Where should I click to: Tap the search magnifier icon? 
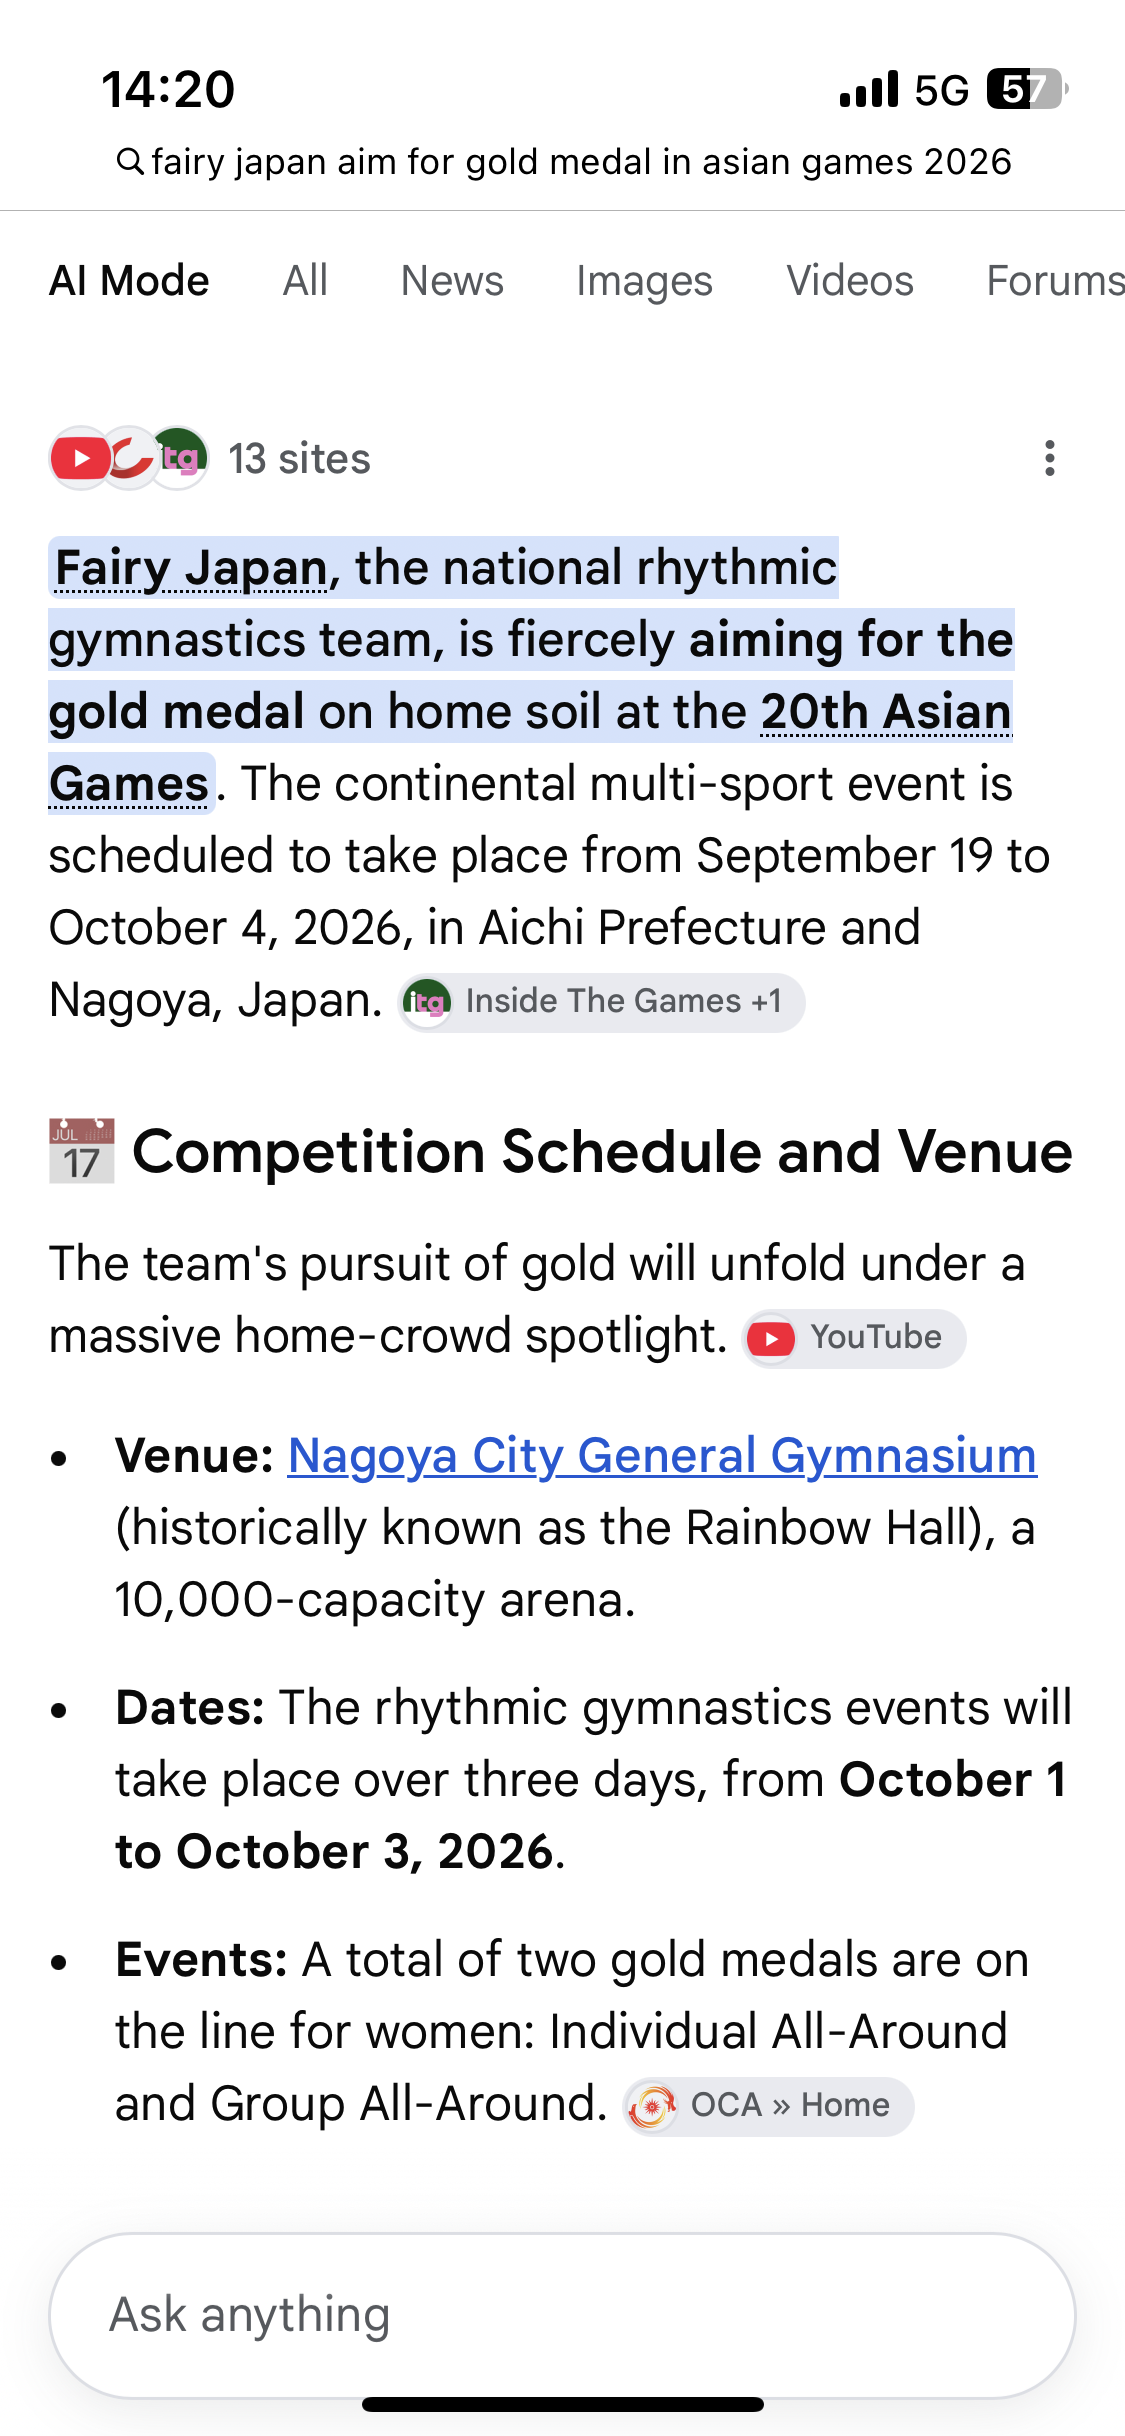pos(130,161)
